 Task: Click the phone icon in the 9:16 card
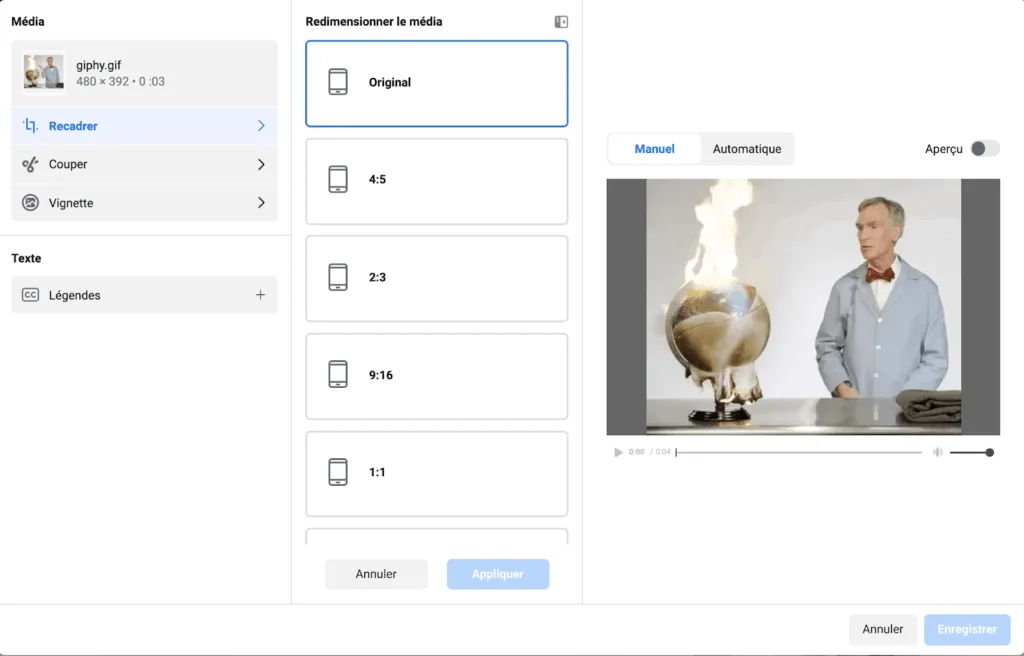[338, 374]
